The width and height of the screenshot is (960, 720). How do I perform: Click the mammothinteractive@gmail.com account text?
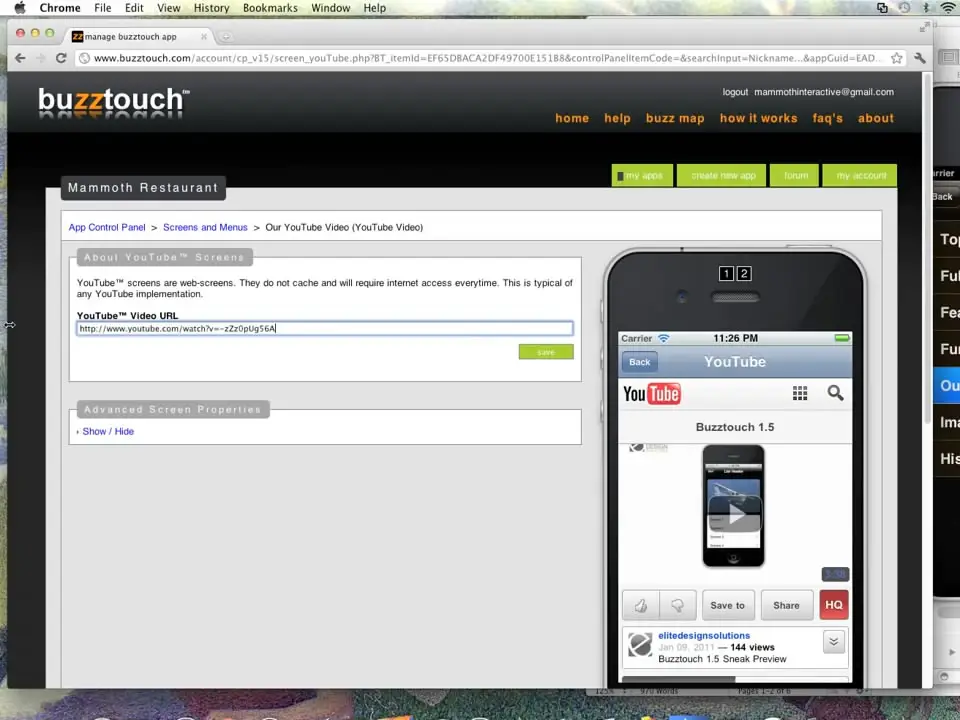(824, 92)
